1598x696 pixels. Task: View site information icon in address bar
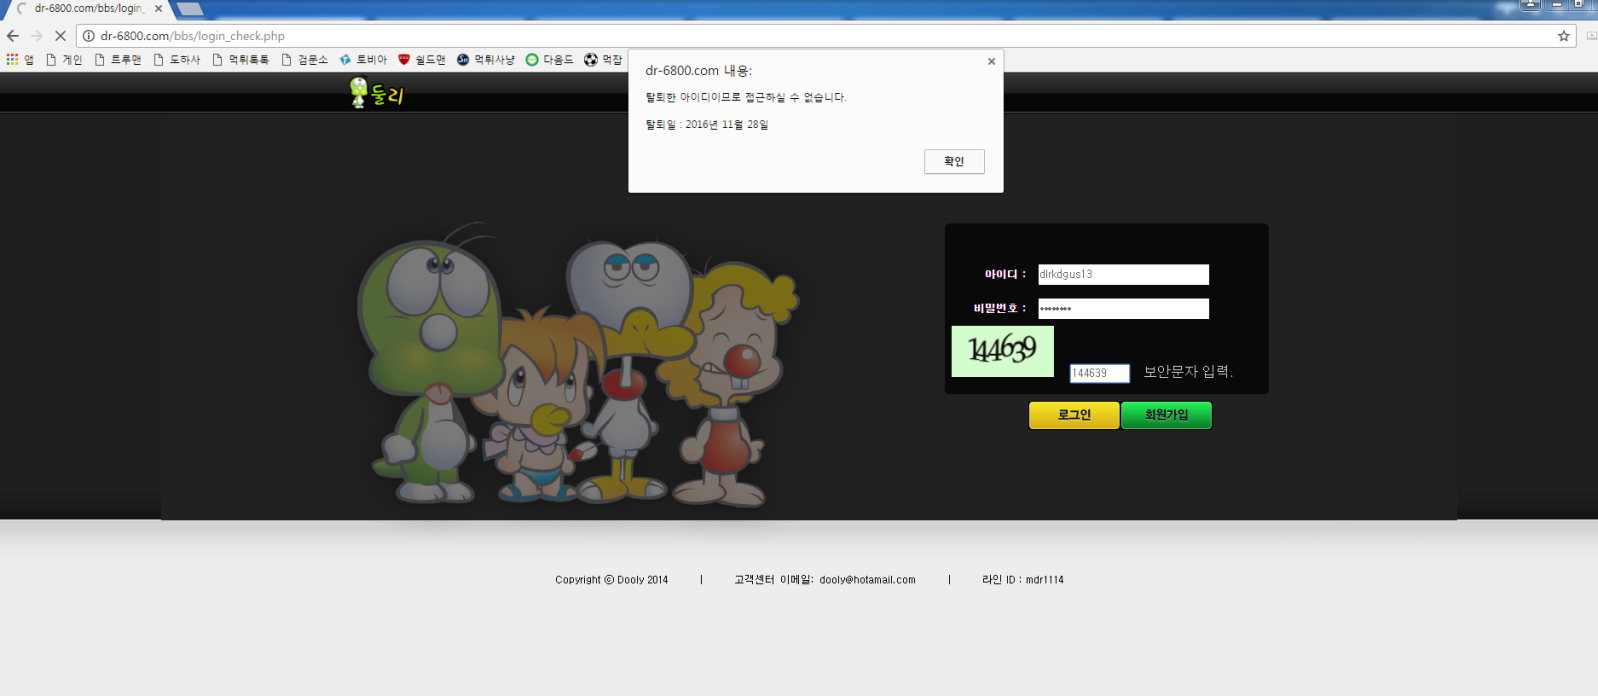tap(88, 35)
